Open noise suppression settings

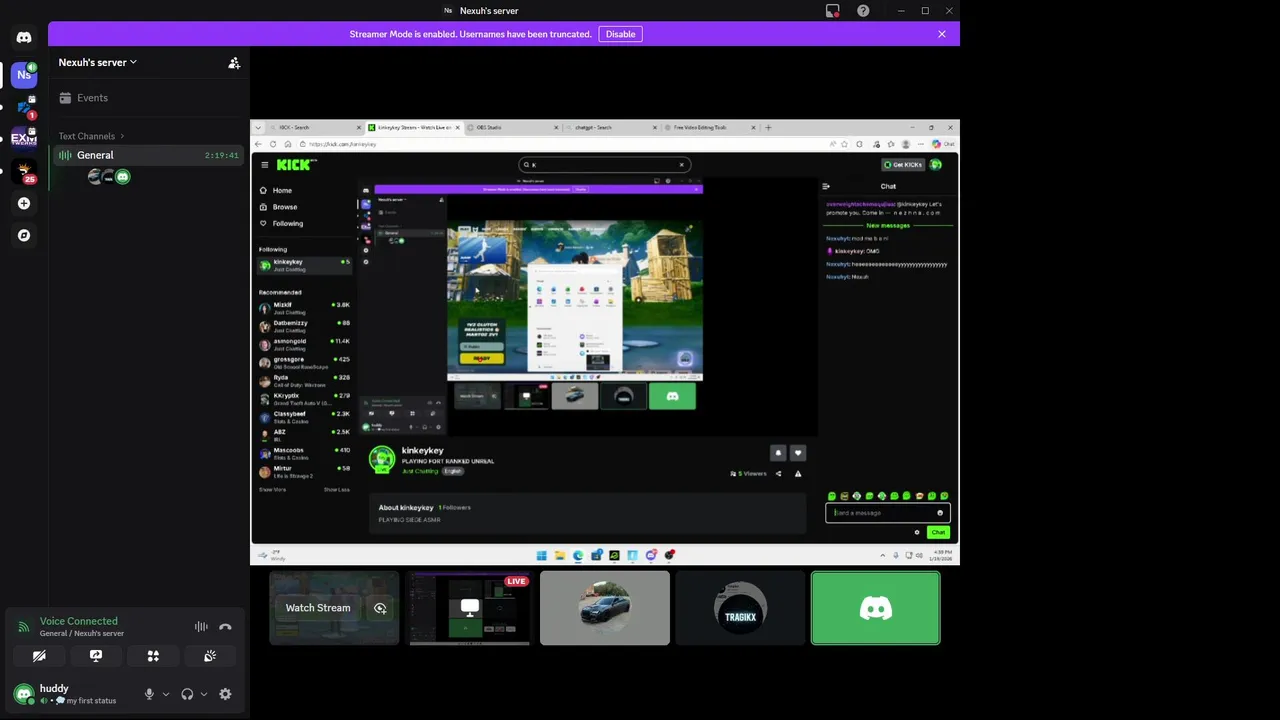[201, 627]
